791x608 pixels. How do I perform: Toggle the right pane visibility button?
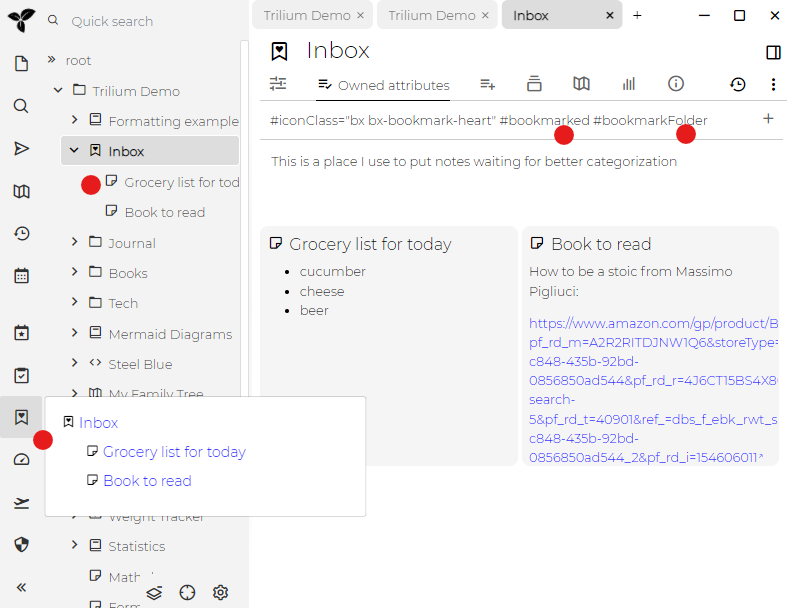[x=773, y=52]
